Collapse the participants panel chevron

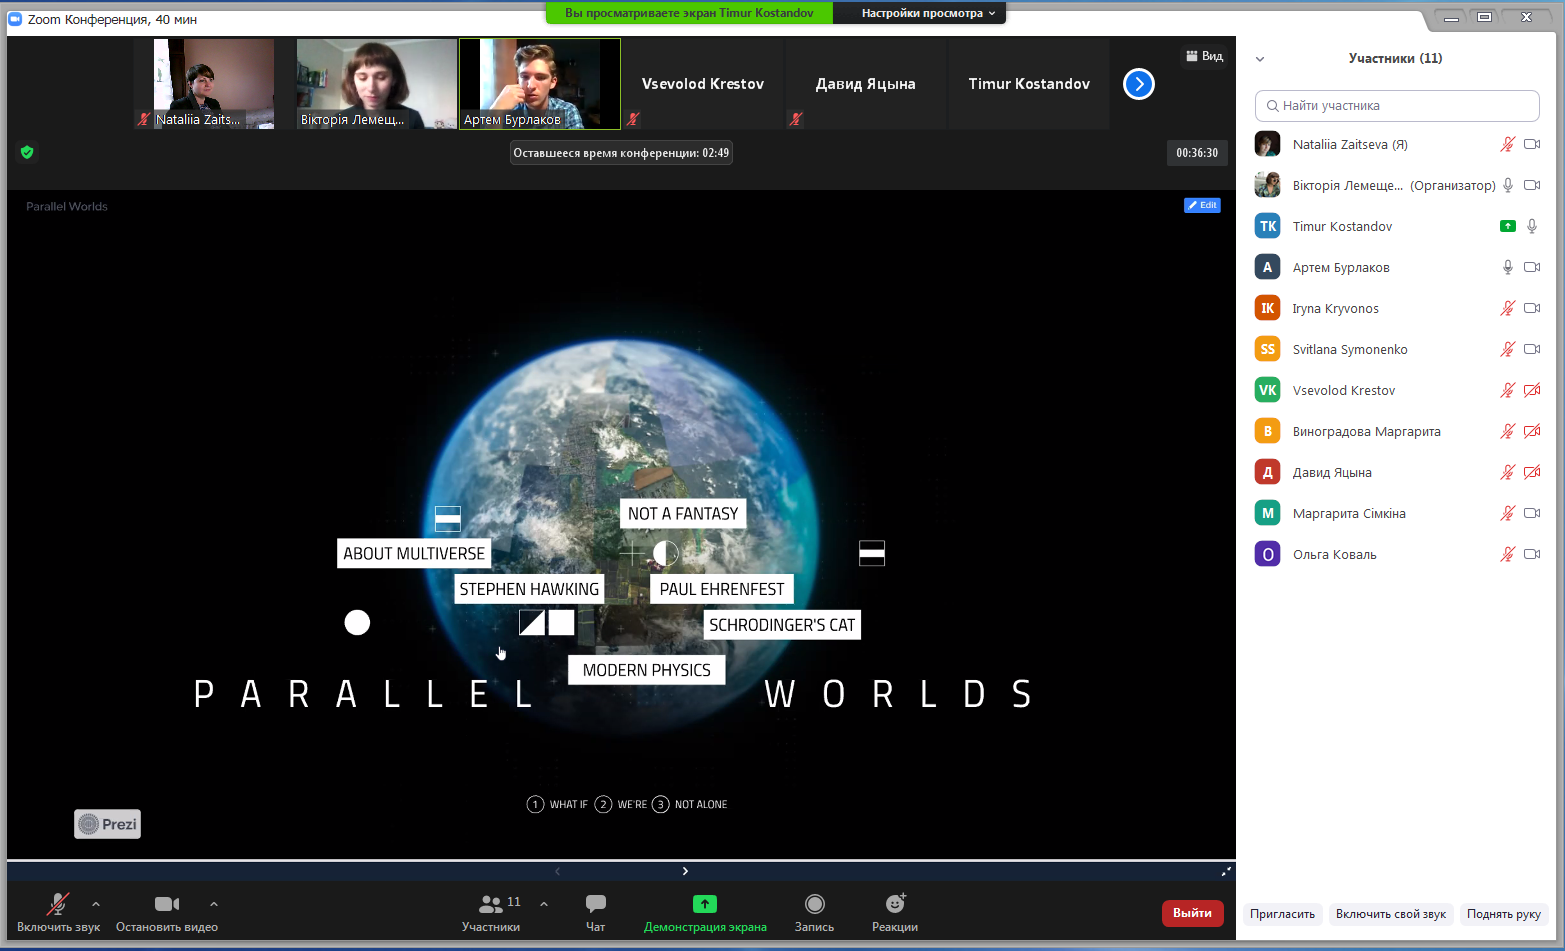click(x=1260, y=59)
